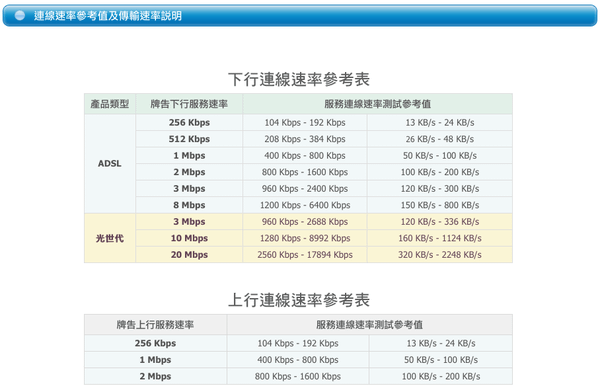The height and width of the screenshot is (388, 600).
Task: Click 服務連線速率測試參考值 header in downlink table
Action: coord(378,104)
